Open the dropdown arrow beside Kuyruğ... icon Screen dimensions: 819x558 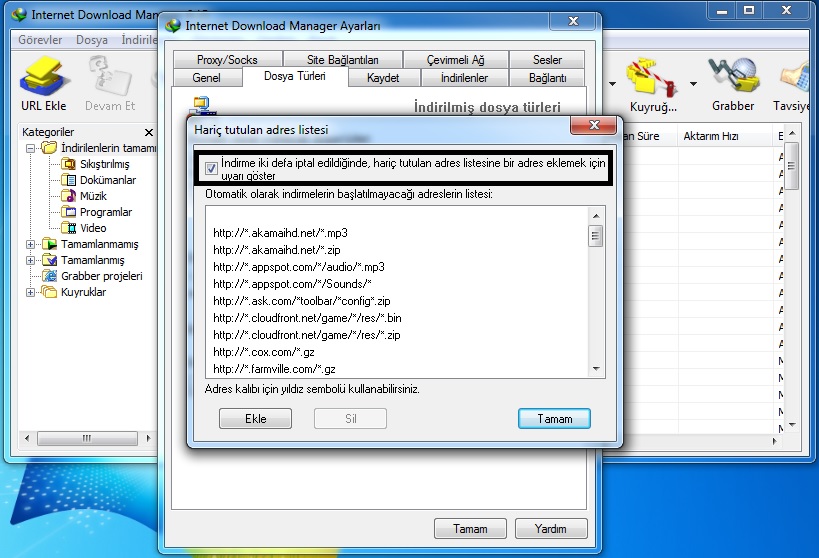(694, 84)
